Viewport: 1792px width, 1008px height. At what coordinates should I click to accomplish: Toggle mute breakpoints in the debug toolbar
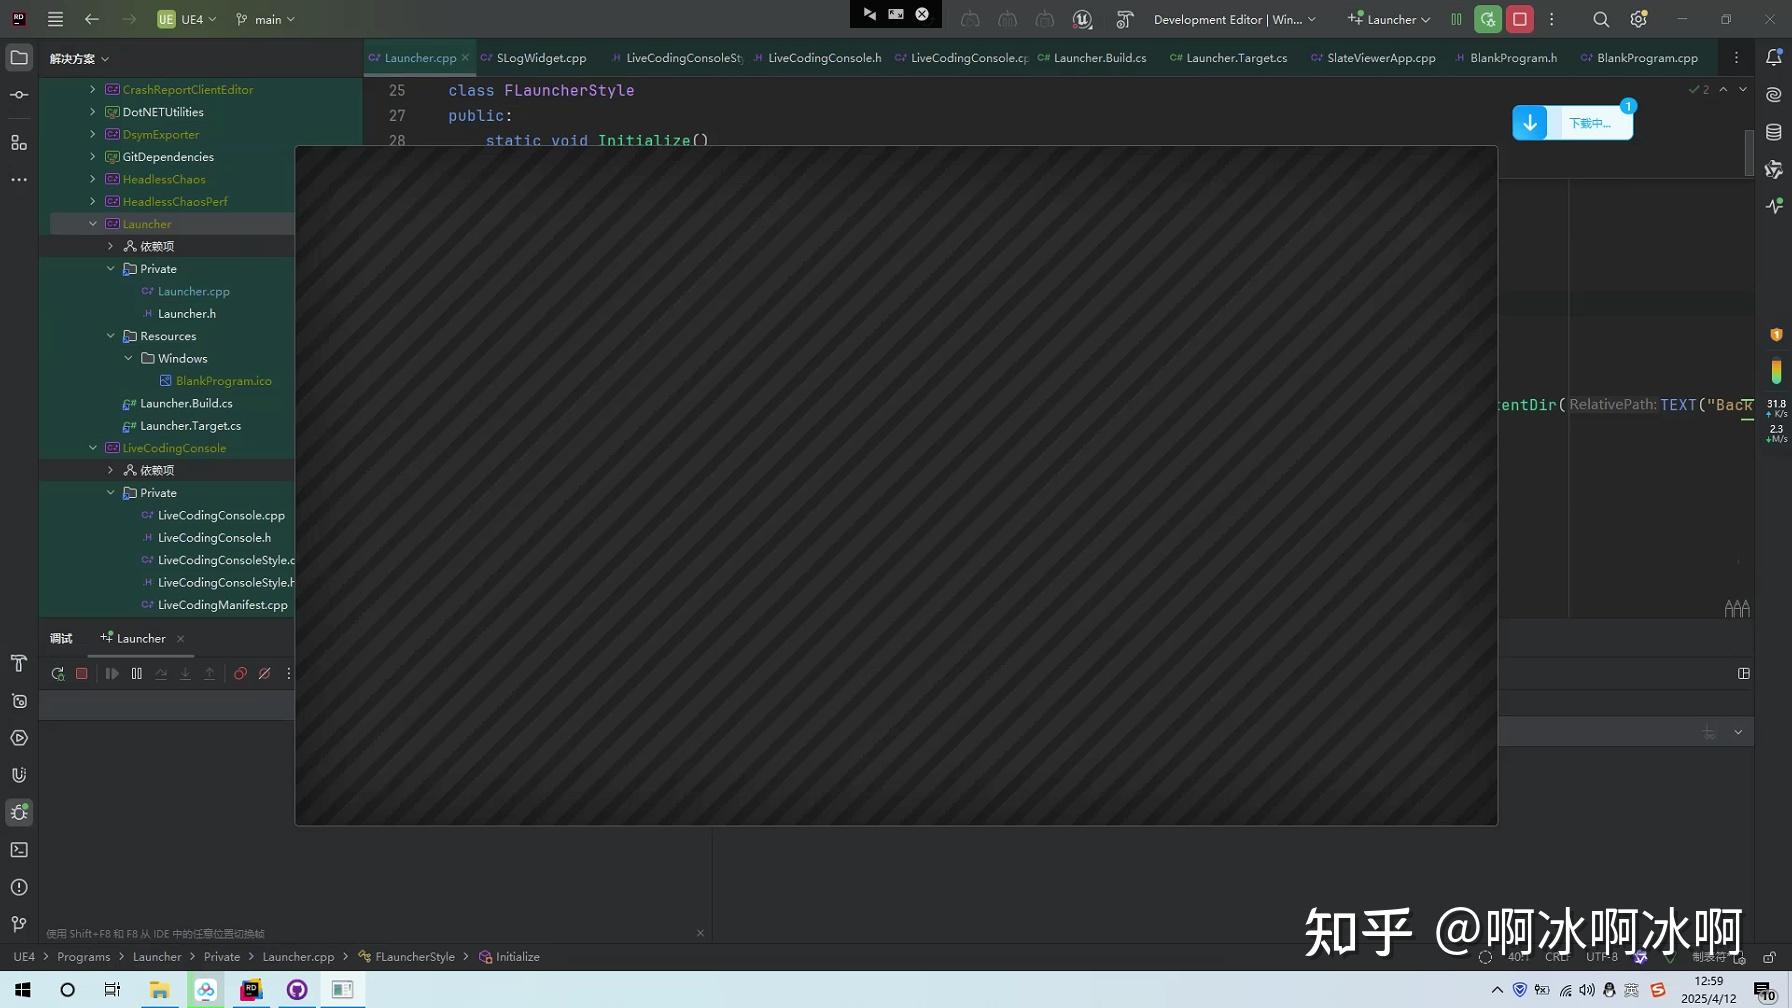click(x=264, y=673)
